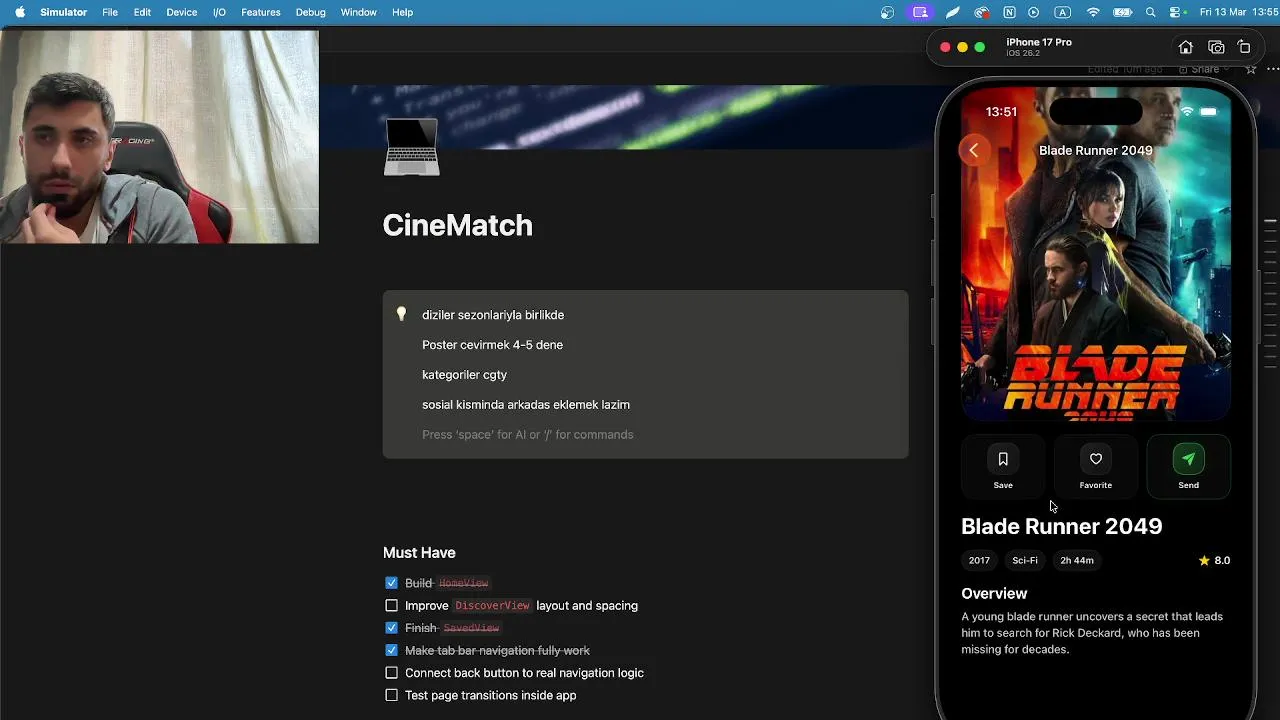Open the Apple menu
Image resolution: width=1280 pixels, height=720 pixels.
(x=19, y=12)
